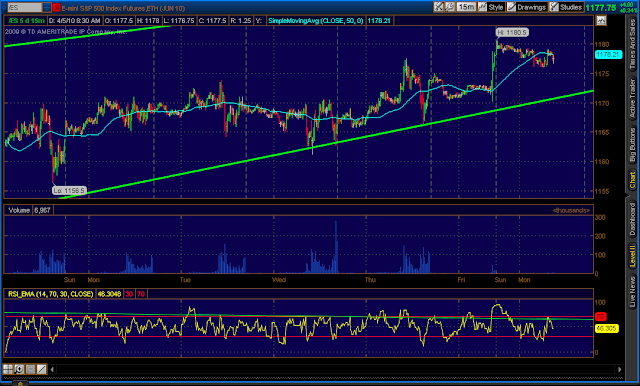The width and height of the screenshot is (640, 386).
Task: Click the /ES symbol input field
Action: click(x=24, y=7)
